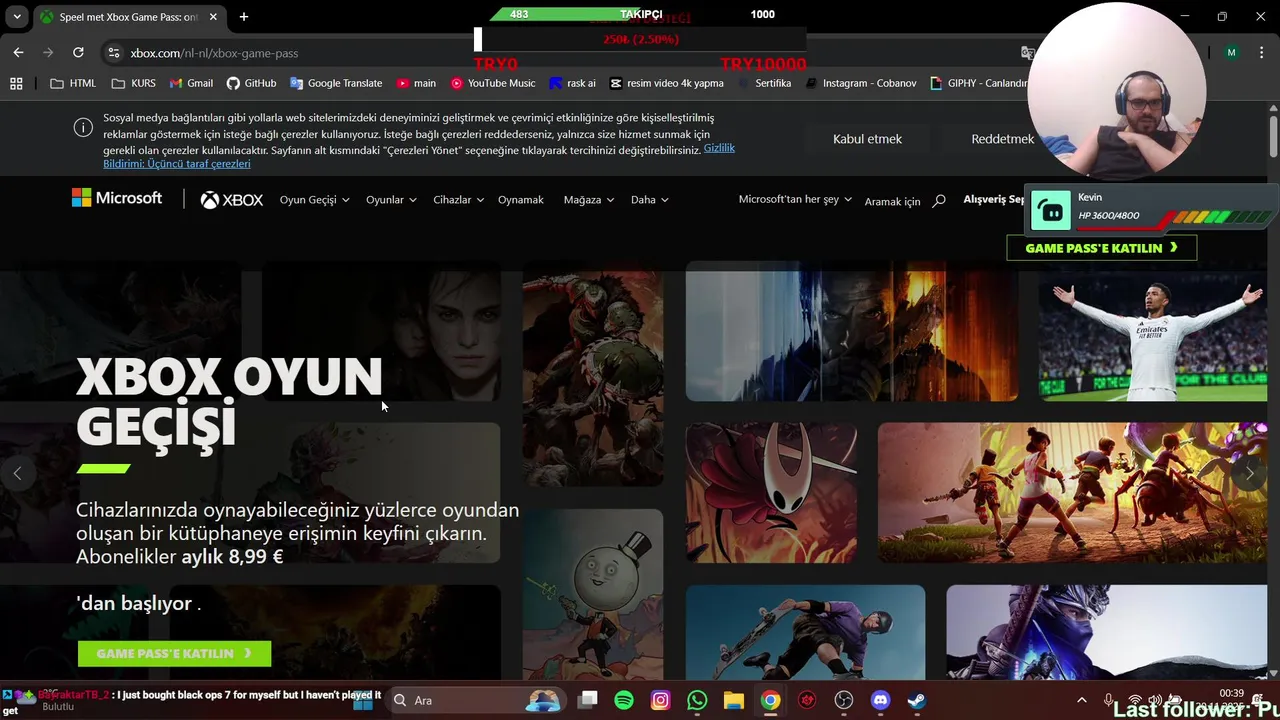1280x720 pixels.
Task: Click the site info icon in the address bar
Action: click(x=113, y=53)
